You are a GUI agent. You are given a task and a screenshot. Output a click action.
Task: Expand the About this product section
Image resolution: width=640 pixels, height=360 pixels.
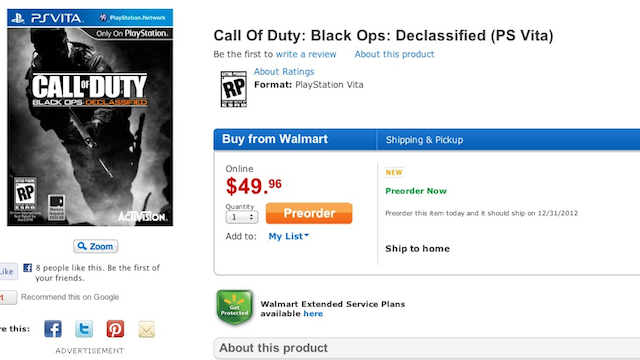tap(427, 348)
